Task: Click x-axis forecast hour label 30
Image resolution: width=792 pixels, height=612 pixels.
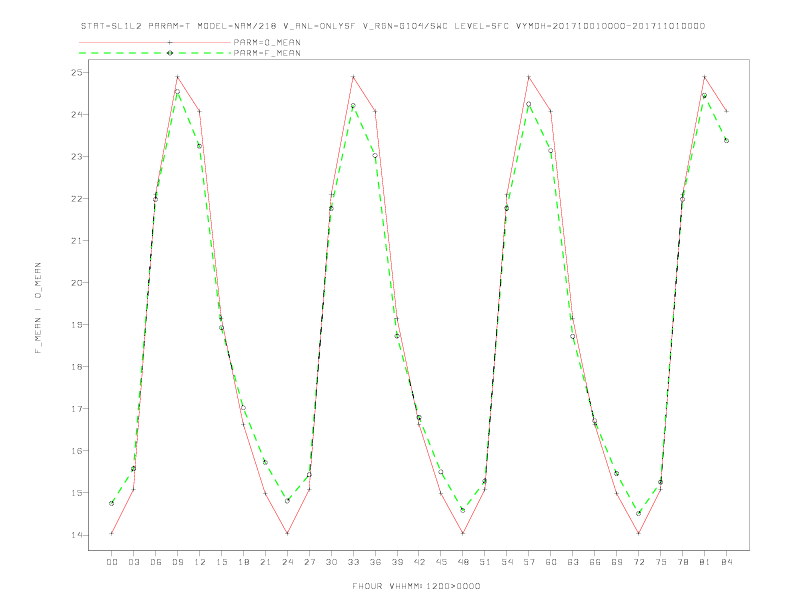Action: pos(331,562)
